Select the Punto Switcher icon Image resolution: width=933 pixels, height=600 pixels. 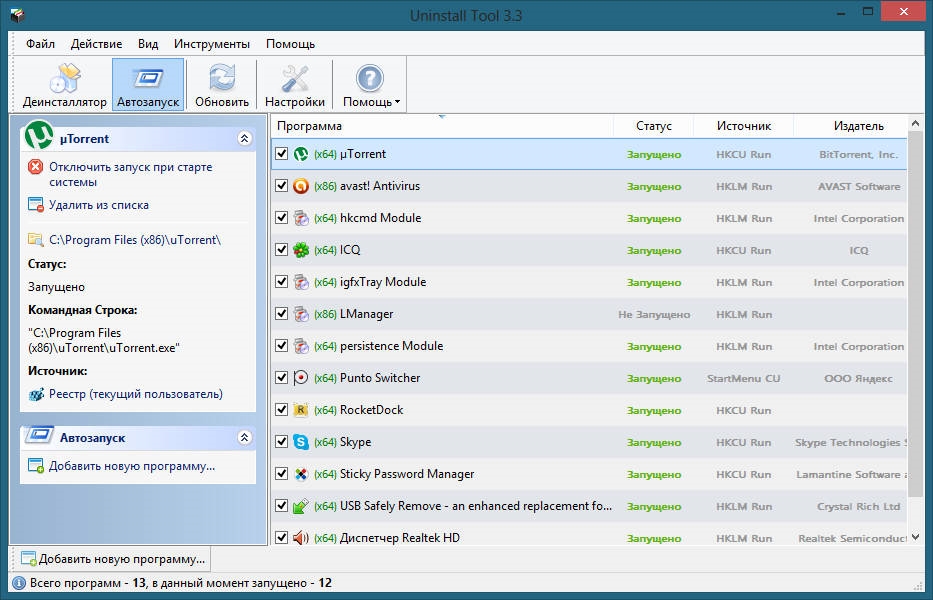click(x=301, y=378)
